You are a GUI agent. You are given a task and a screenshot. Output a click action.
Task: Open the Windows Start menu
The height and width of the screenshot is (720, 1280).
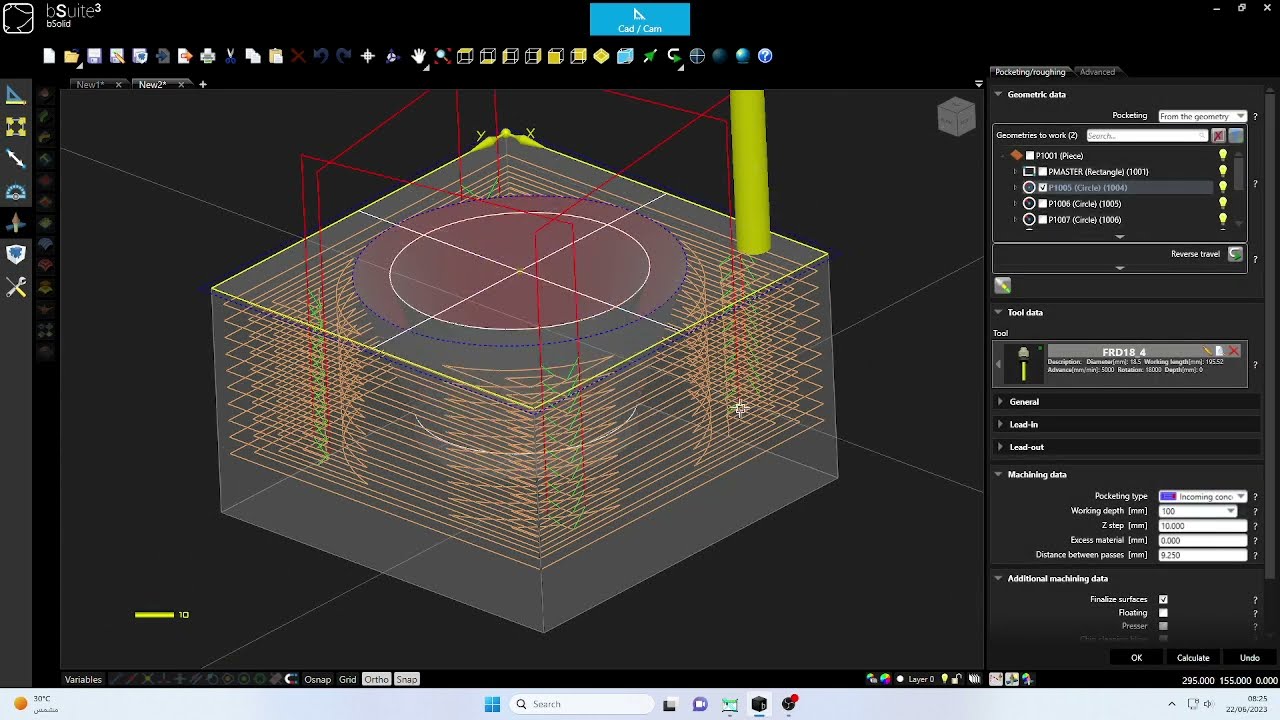(492, 704)
